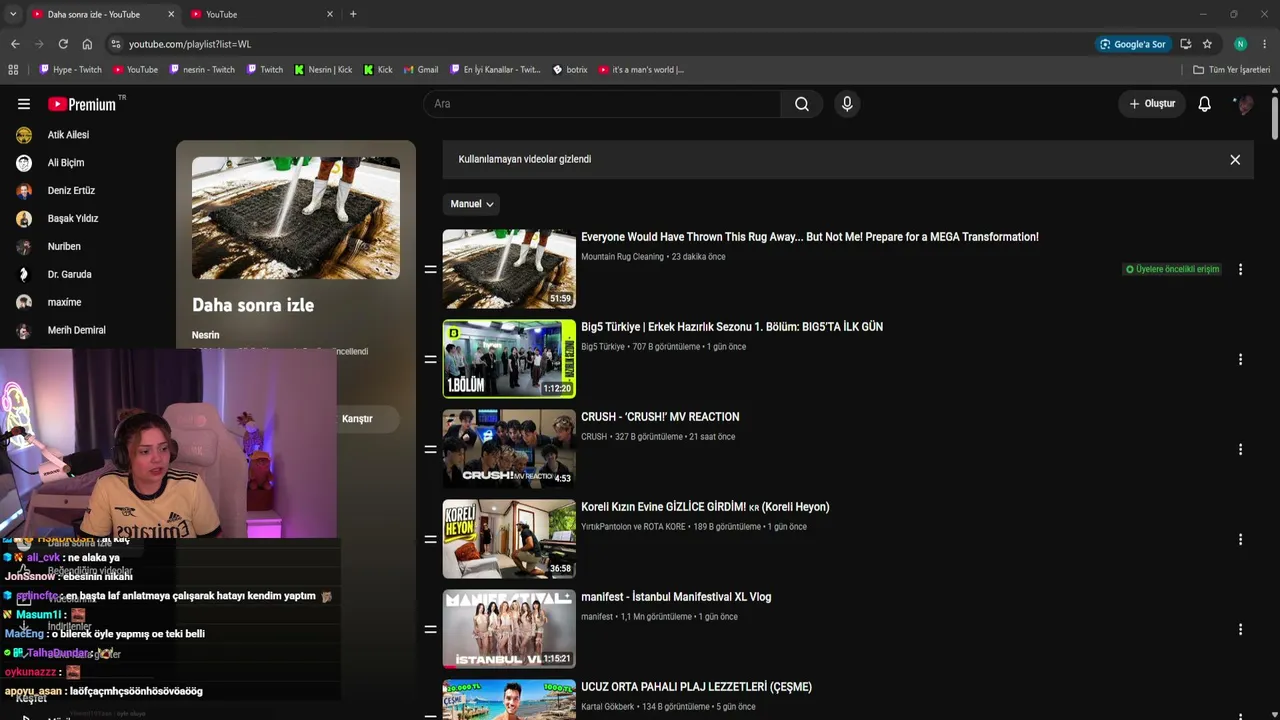The height and width of the screenshot is (720, 1280).
Task: Open Hype - Twitch bookmark
Action: (70, 70)
